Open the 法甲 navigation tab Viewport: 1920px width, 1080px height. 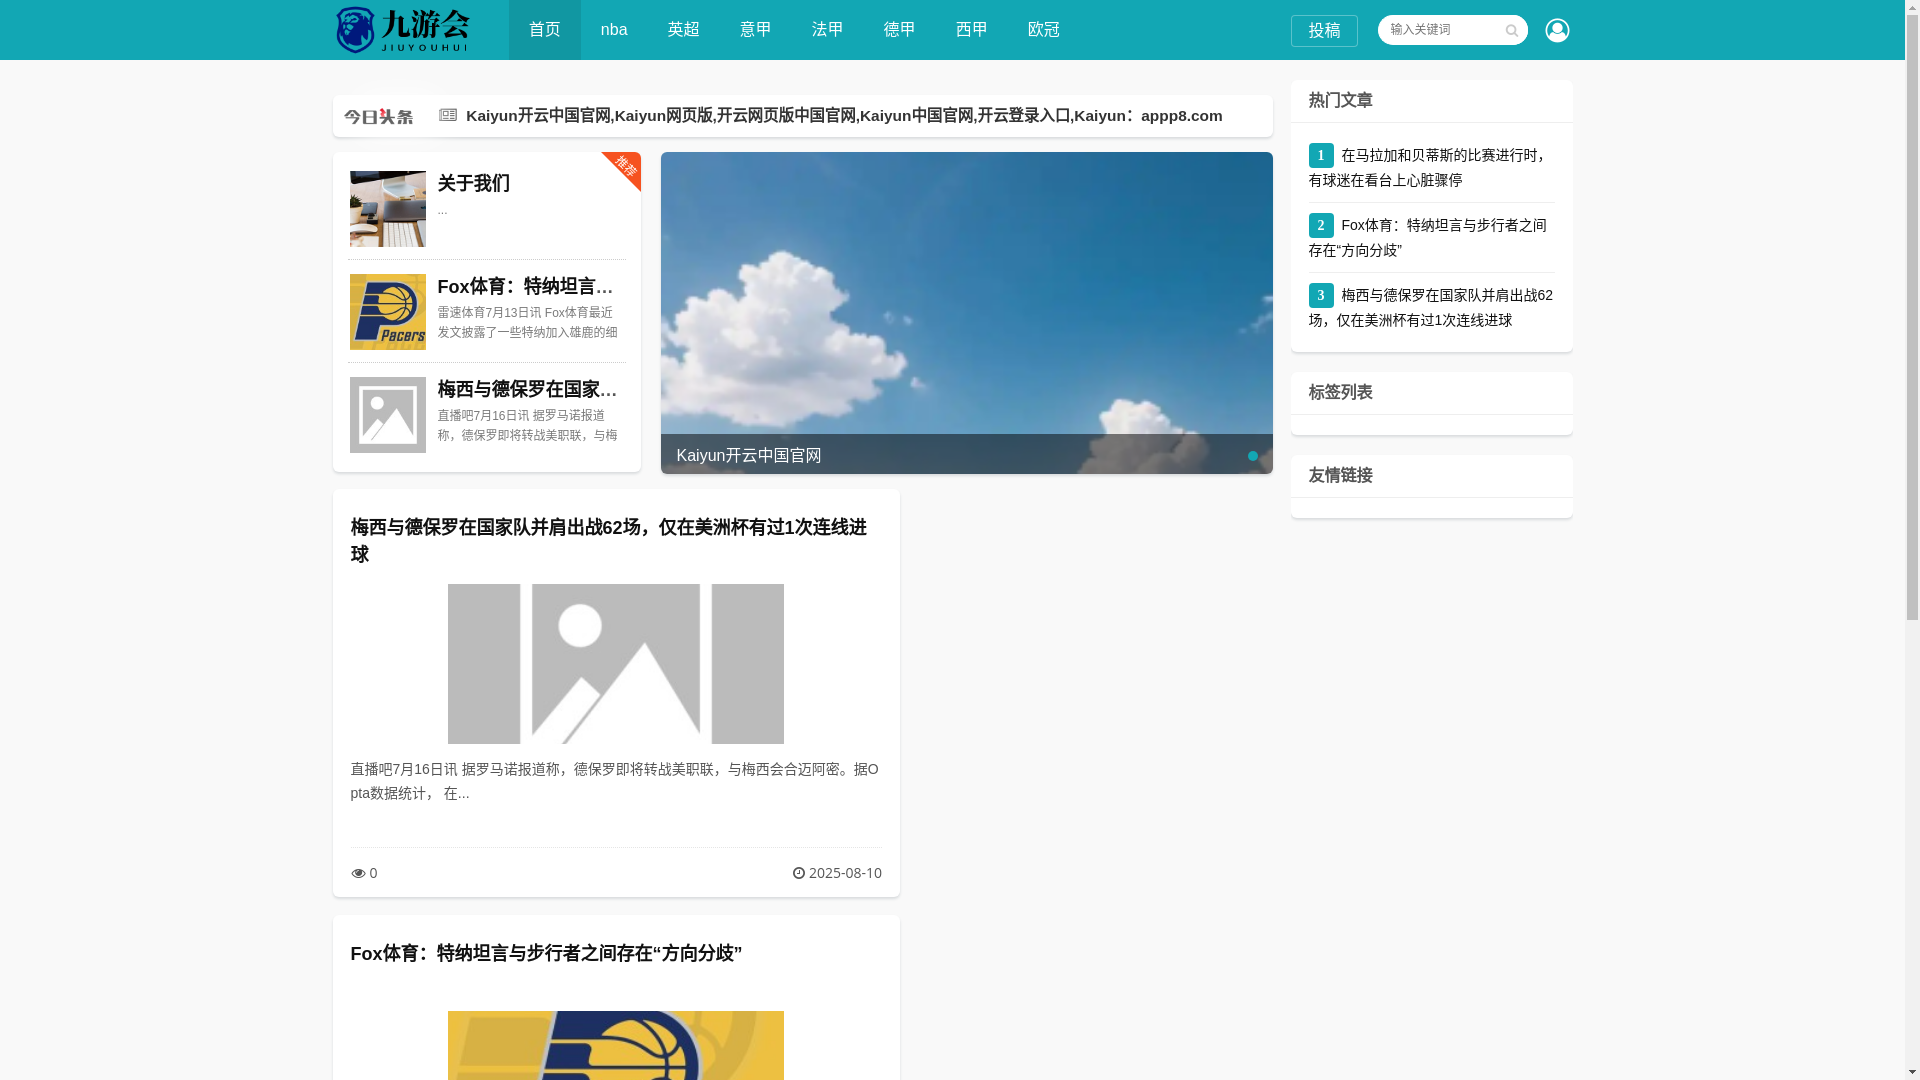pos(828,30)
